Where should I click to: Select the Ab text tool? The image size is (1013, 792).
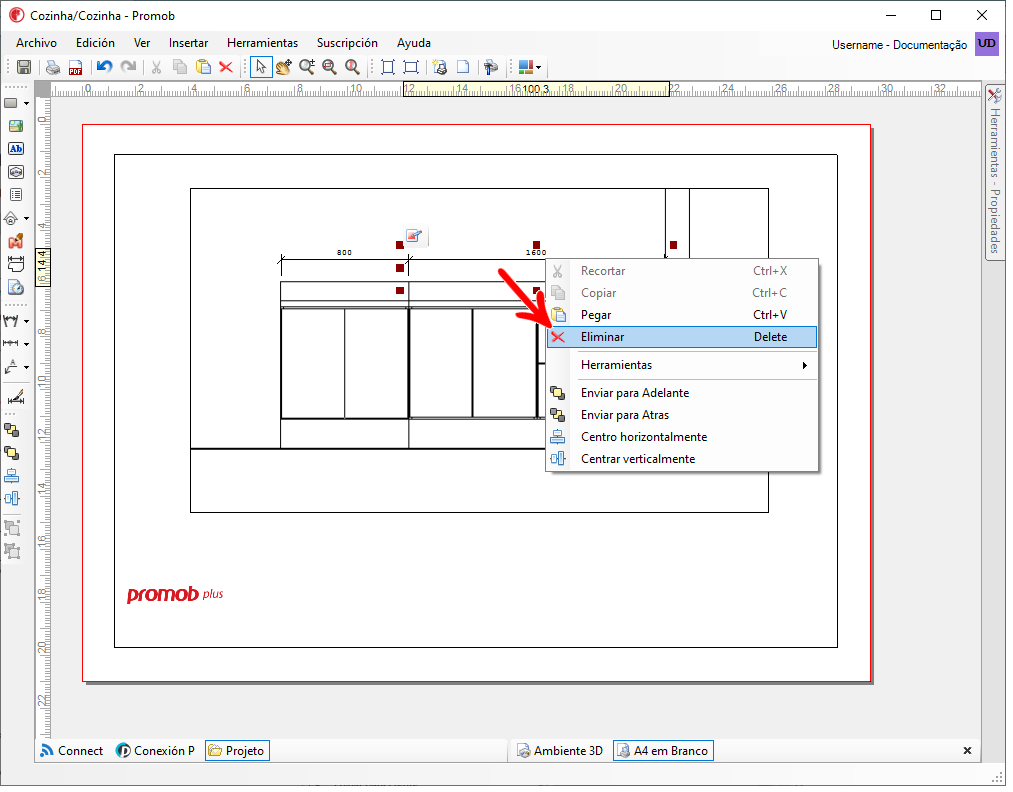click(16, 149)
